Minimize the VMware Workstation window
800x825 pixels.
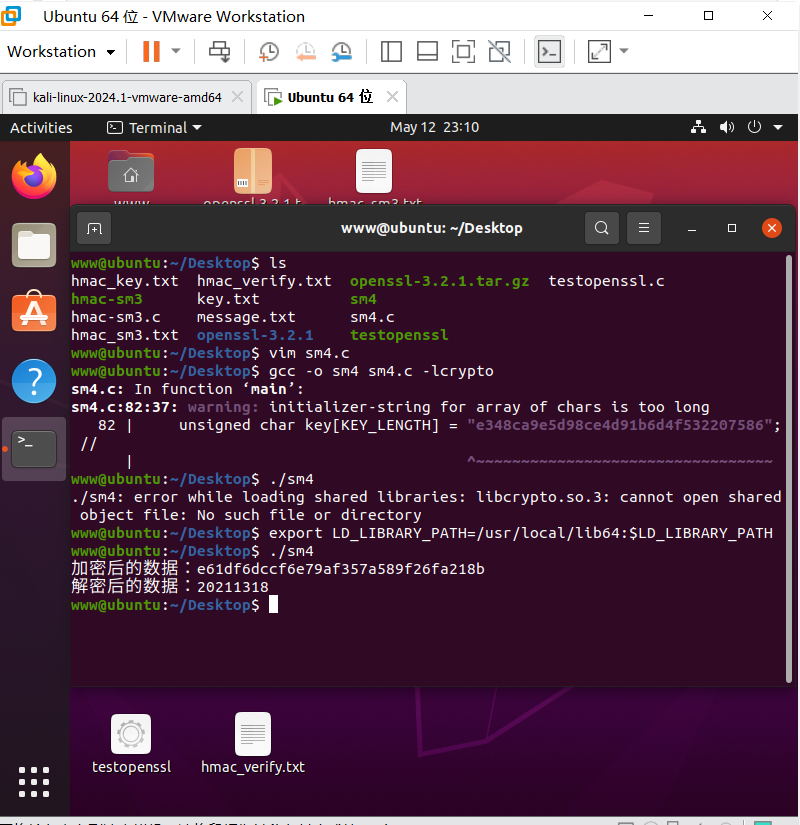[x=648, y=16]
